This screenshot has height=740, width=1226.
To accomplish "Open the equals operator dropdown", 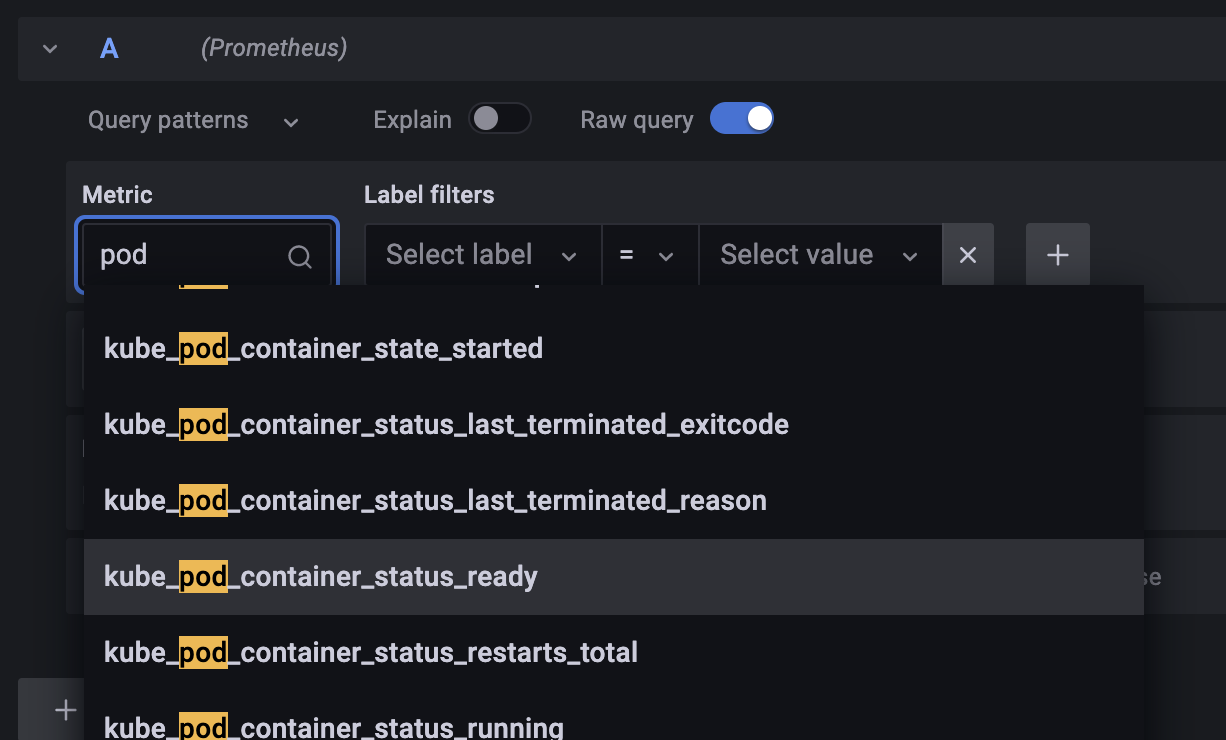I will coord(647,256).
